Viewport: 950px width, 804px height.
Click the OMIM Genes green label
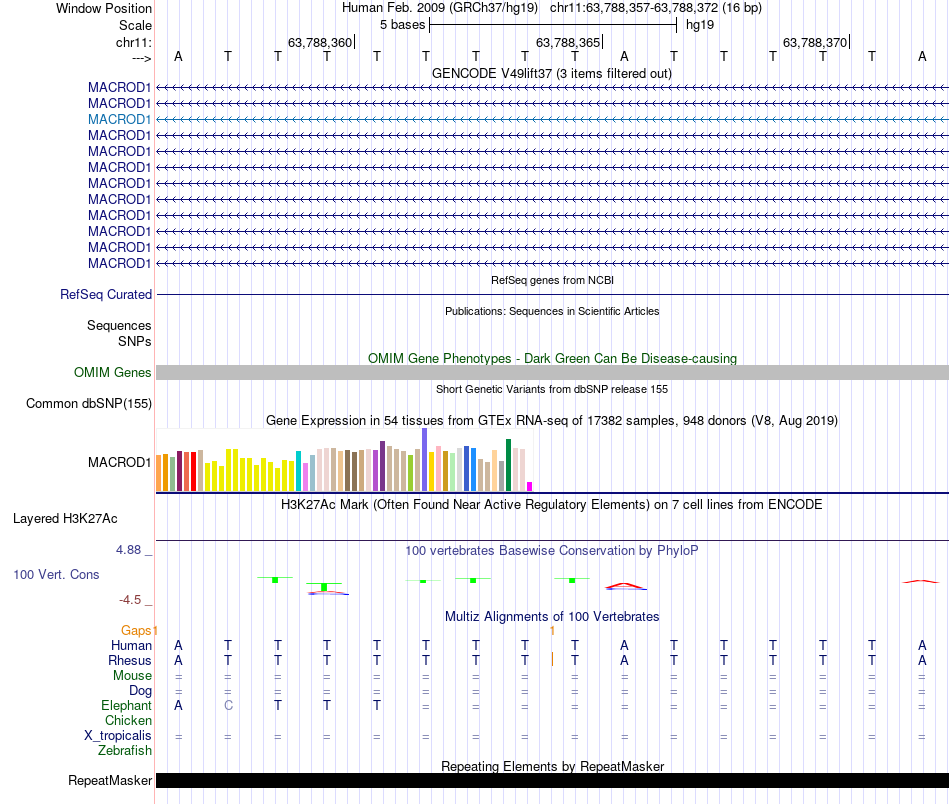(113, 373)
